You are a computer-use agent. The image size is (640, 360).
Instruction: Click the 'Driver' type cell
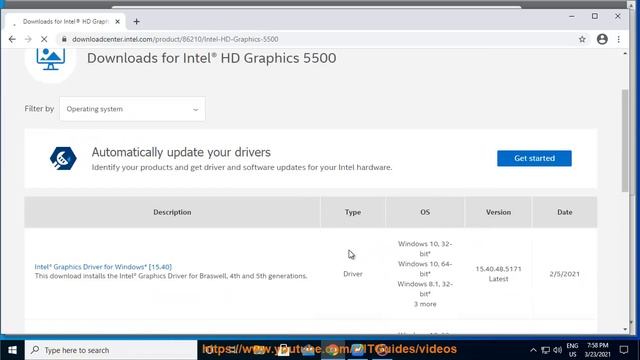(x=353, y=274)
